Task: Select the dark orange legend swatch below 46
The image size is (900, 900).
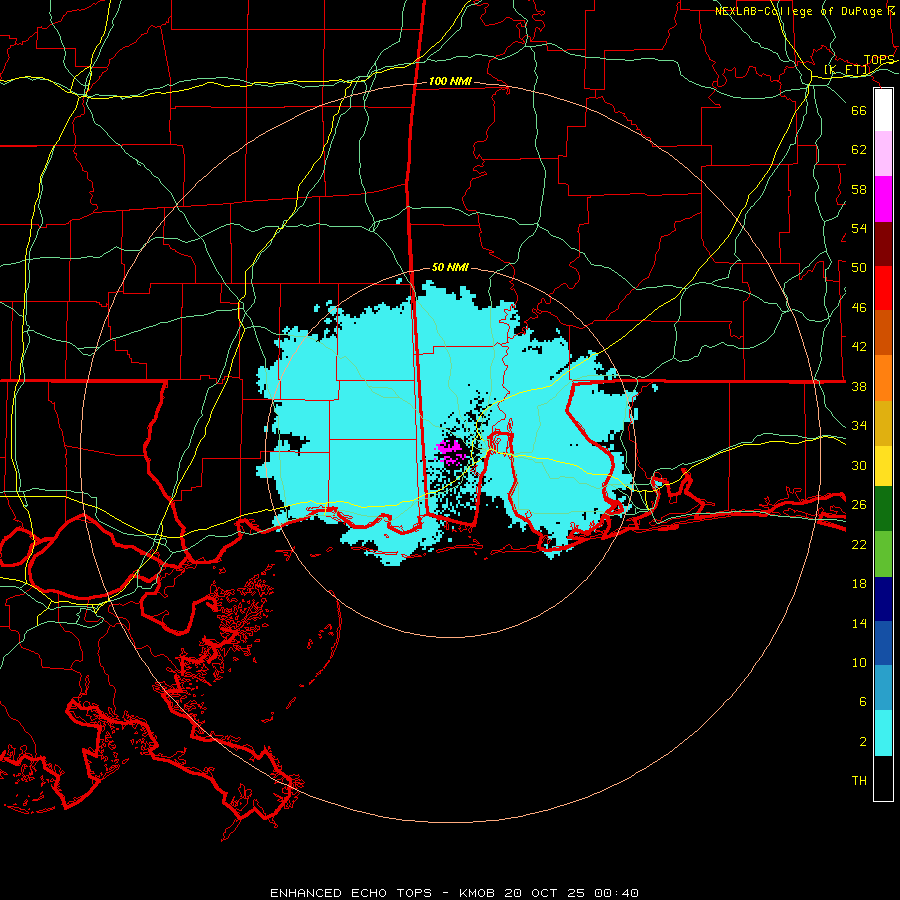Action: tap(883, 333)
